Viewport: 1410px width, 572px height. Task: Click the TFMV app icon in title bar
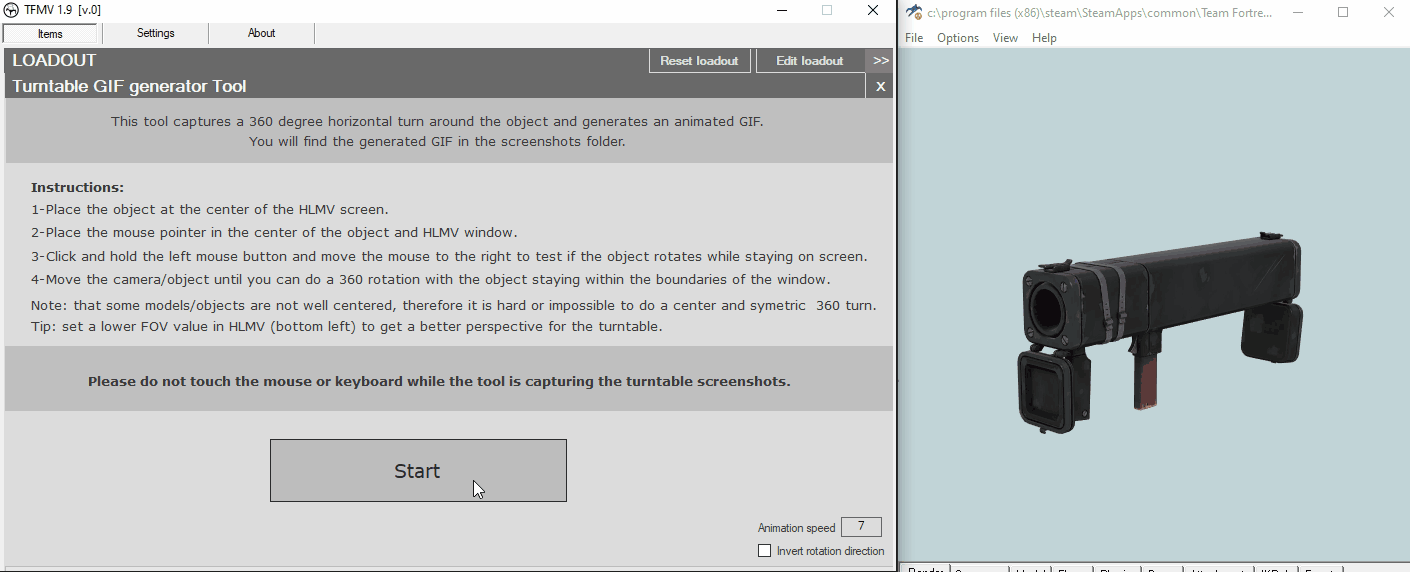11,10
